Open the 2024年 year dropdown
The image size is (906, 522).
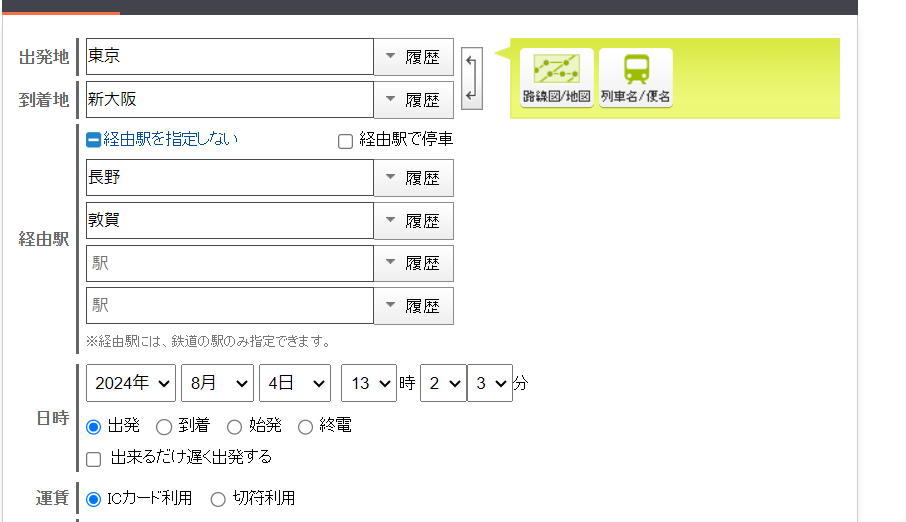tap(131, 383)
